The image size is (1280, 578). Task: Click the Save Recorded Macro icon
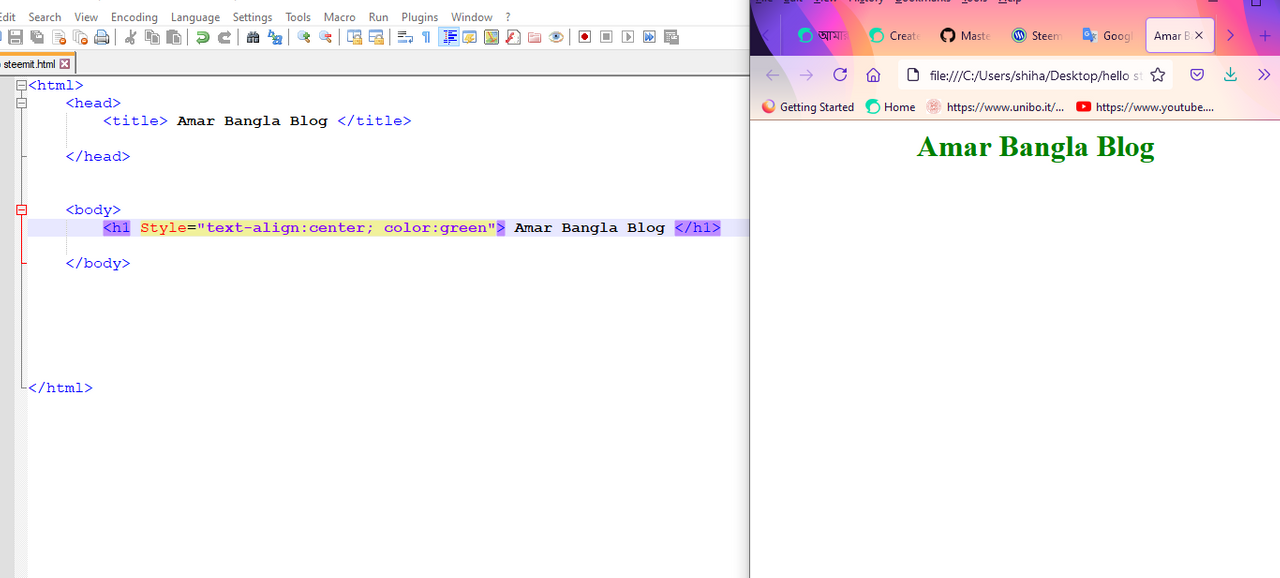(x=671, y=37)
